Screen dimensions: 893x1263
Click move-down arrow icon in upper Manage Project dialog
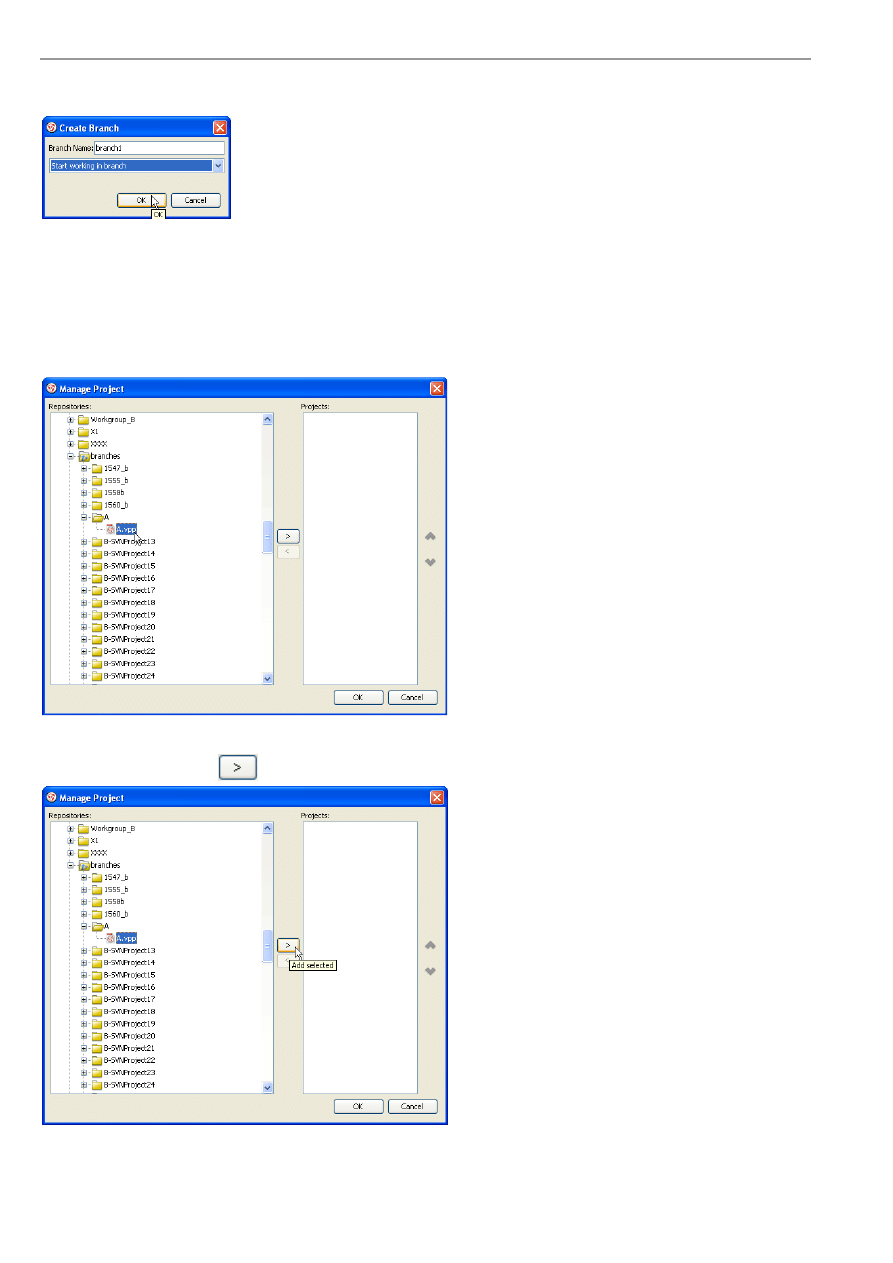coord(431,562)
